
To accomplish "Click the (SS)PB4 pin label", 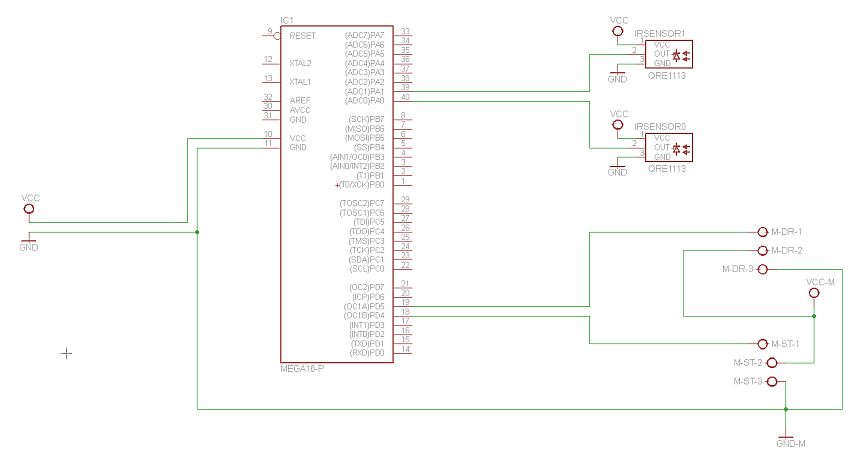I will [x=369, y=147].
